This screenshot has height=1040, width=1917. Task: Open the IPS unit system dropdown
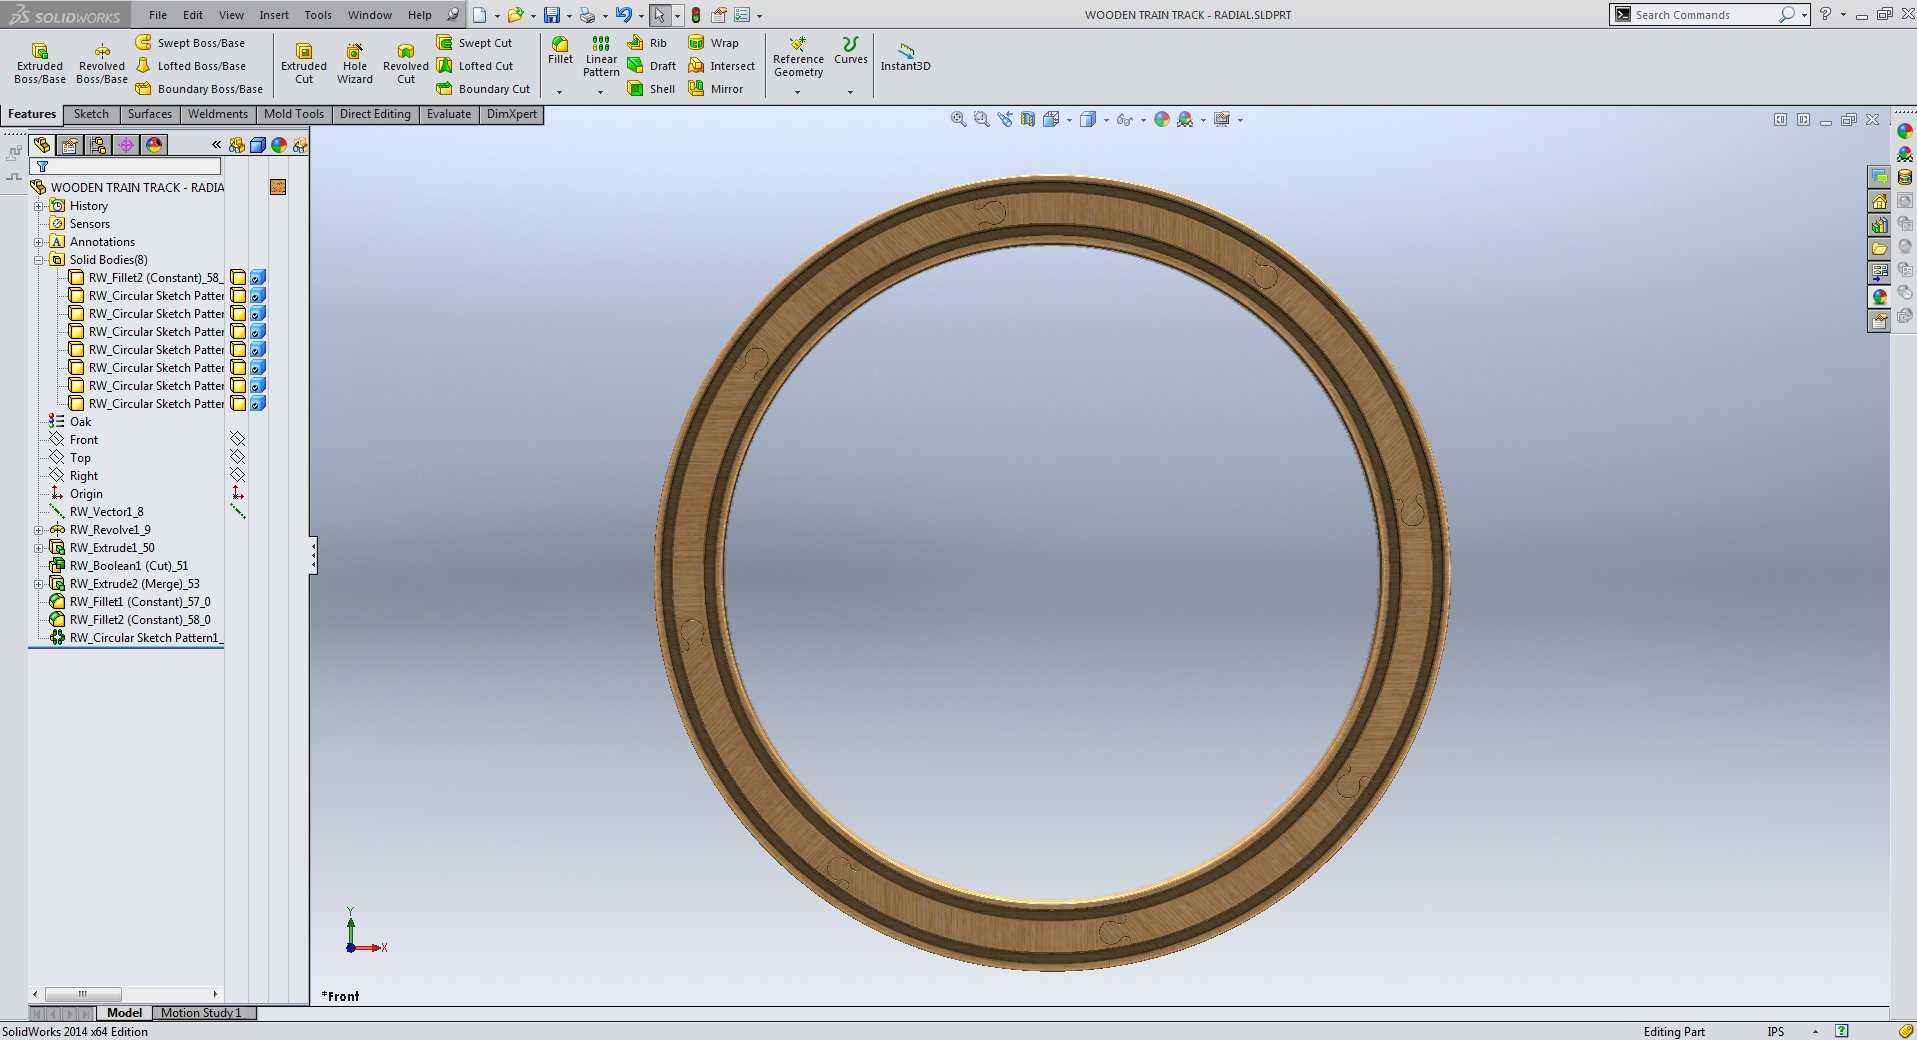pyautogui.click(x=1815, y=1031)
